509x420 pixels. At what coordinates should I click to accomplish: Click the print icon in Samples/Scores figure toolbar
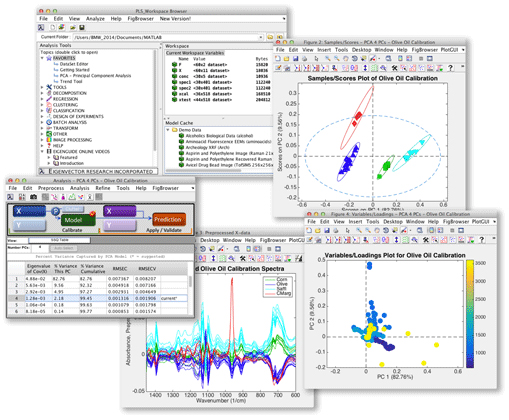point(304,59)
